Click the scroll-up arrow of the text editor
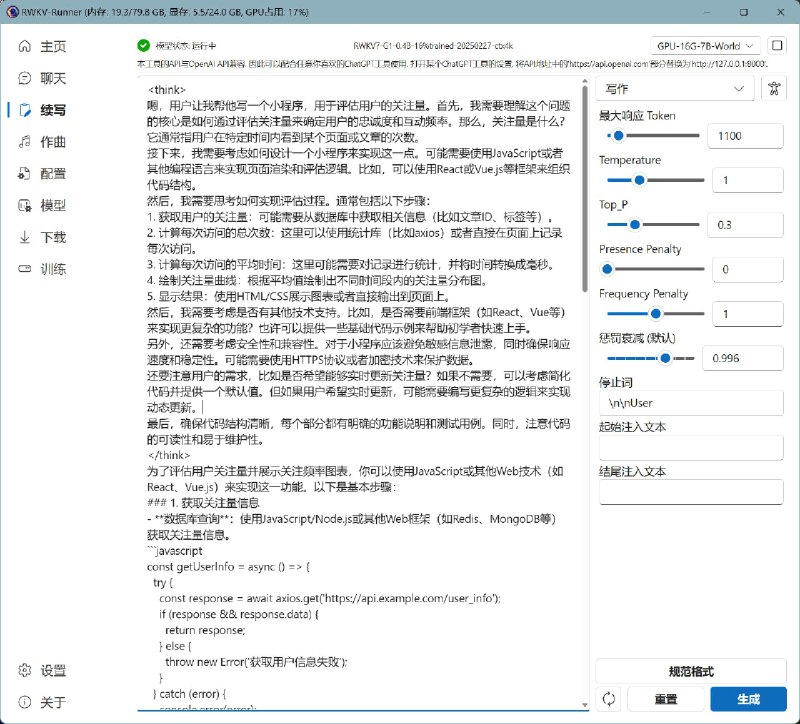The height and width of the screenshot is (724, 800). click(585, 82)
